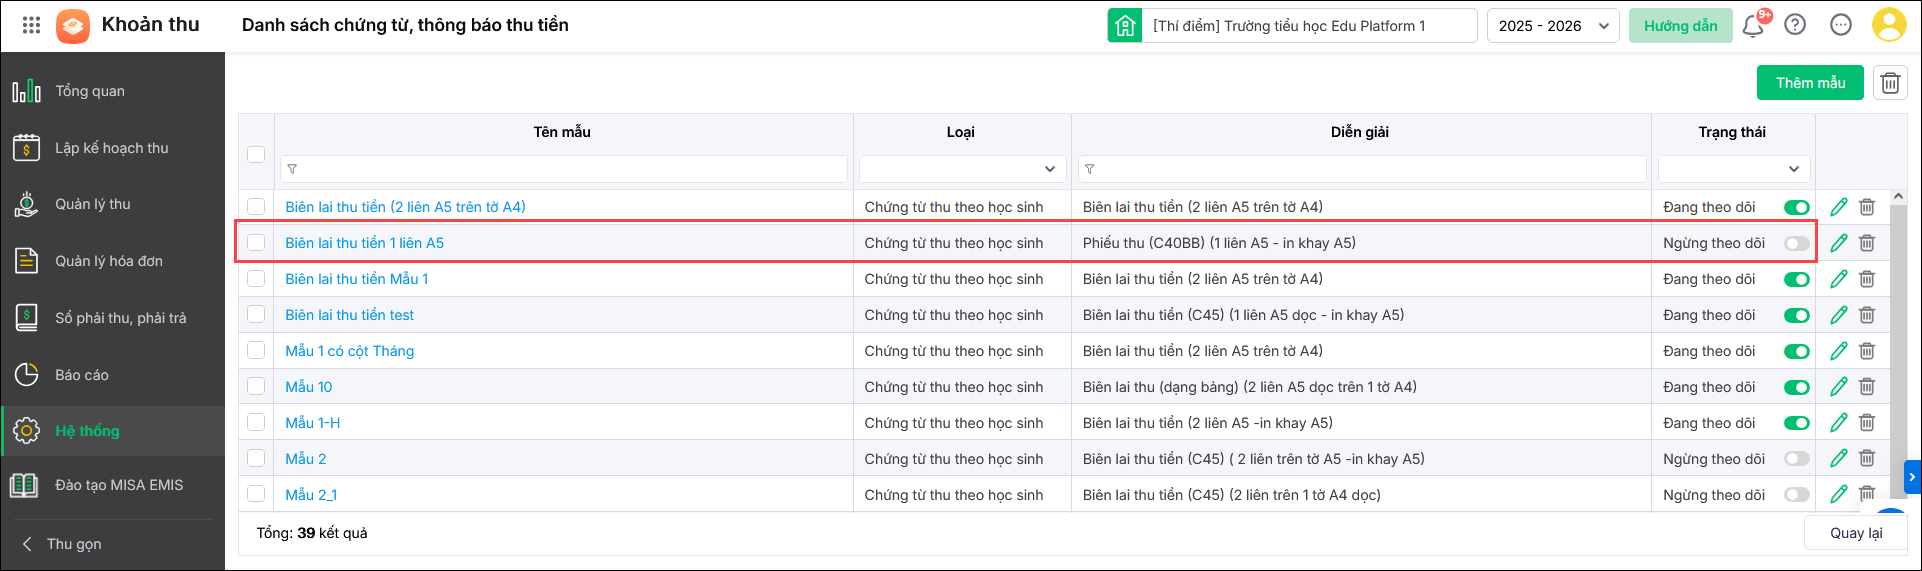1922x571 pixels.
Task: Click the bulk delete trash icon beside Thêm mẫu
Action: click(x=1890, y=83)
